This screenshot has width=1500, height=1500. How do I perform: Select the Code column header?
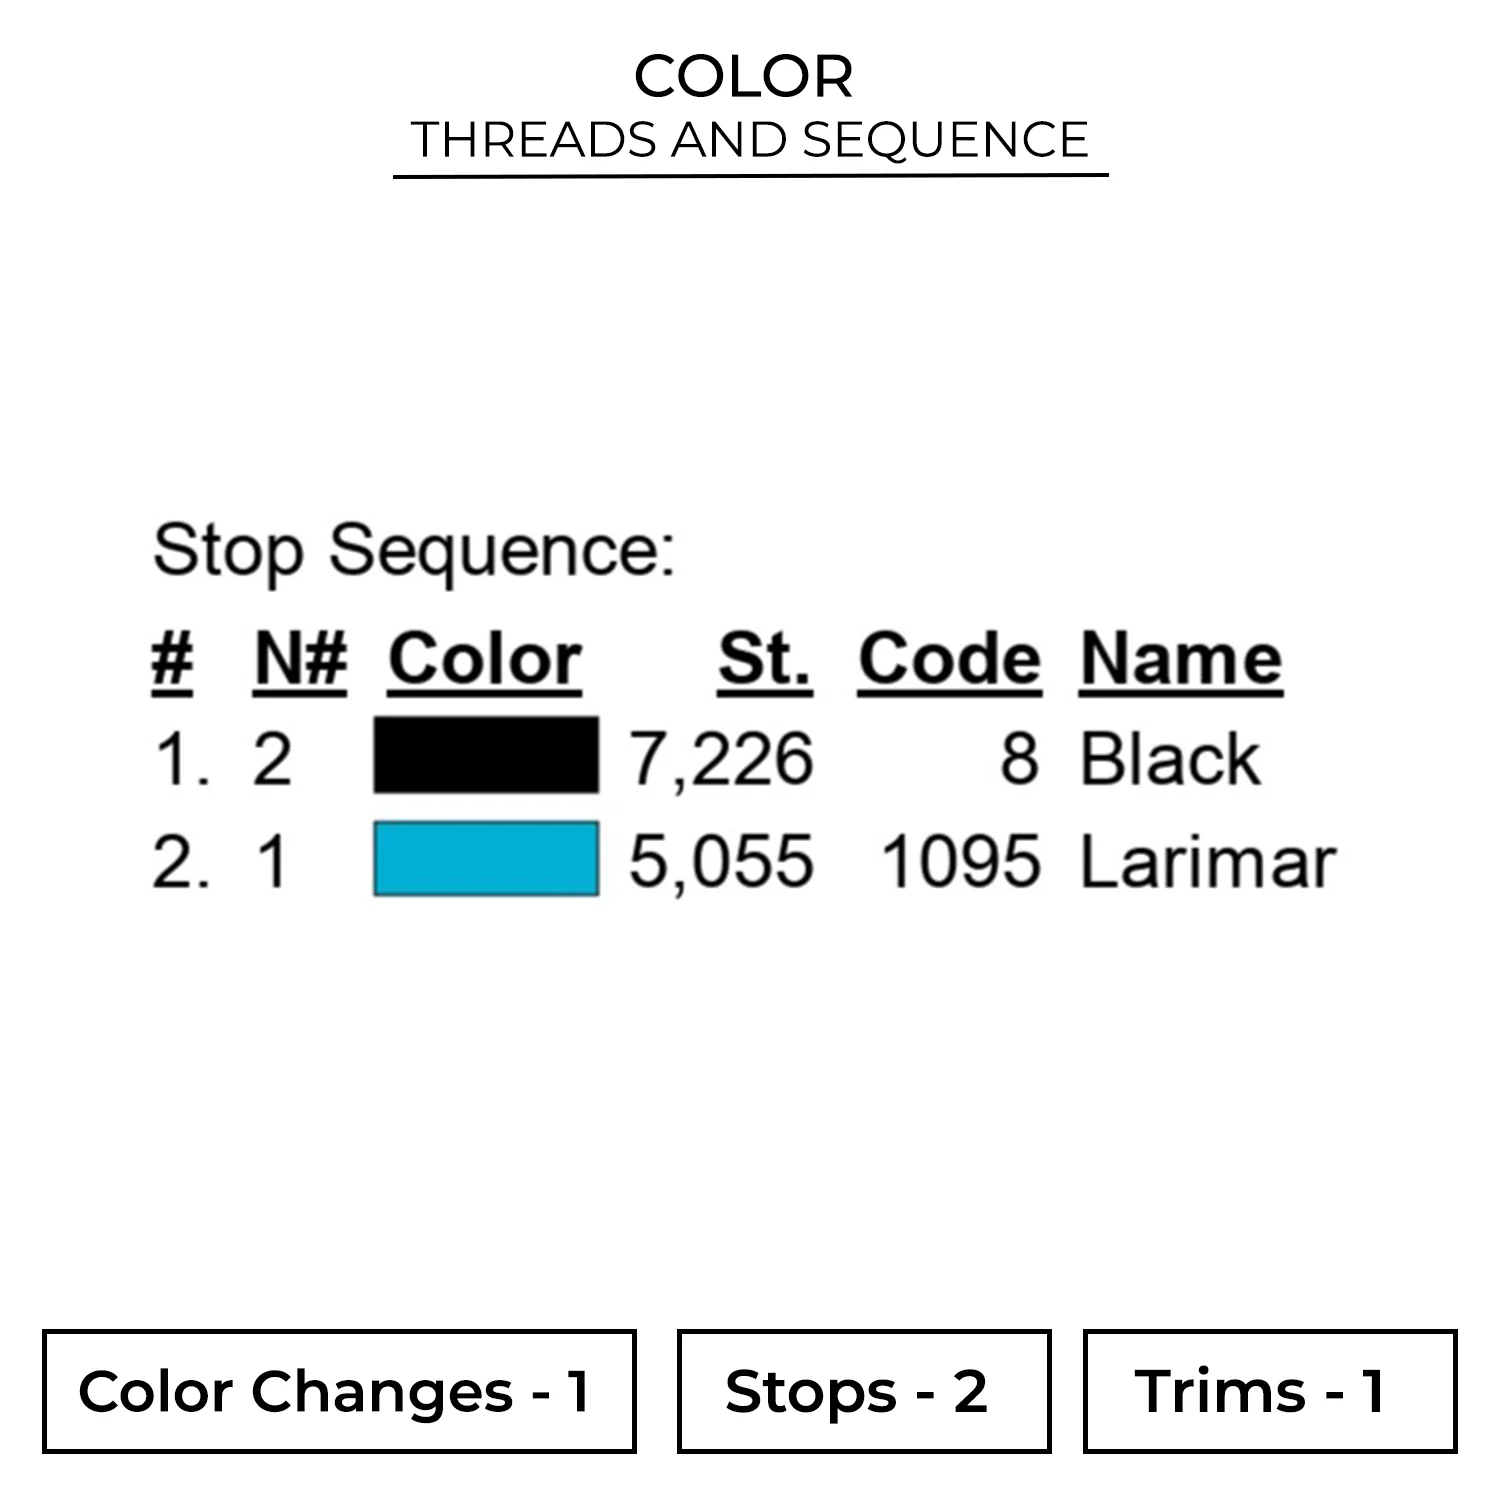point(949,660)
